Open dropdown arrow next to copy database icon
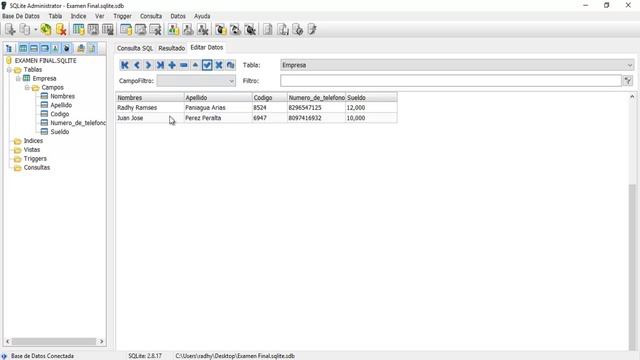The width and height of the screenshot is (640, 360). coord(36,29)
